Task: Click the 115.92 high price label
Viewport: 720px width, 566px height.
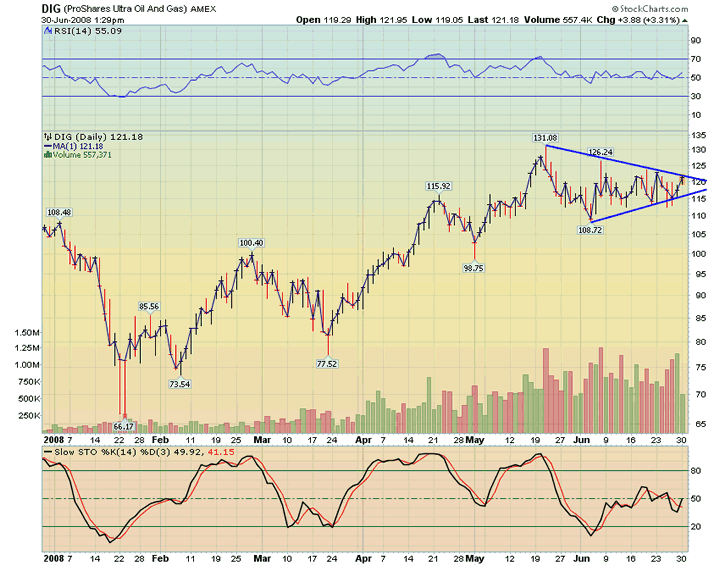Action: pyautogui.click(x=438, y=186)
